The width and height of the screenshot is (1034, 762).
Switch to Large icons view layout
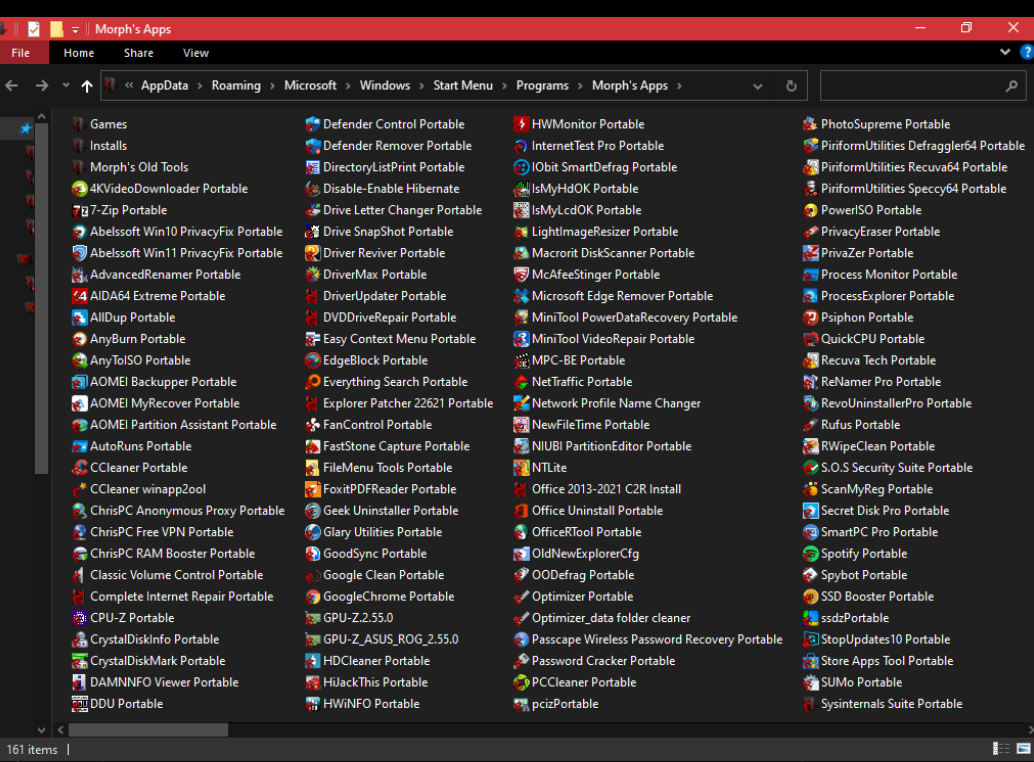(x=1023, y=748)
